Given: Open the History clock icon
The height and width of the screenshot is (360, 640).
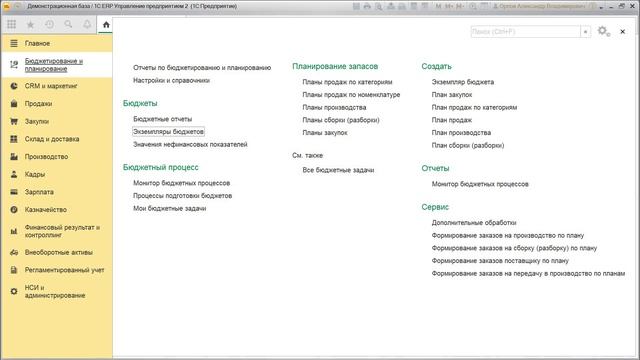Looking at the screenshot, I should tap(49, 24).
